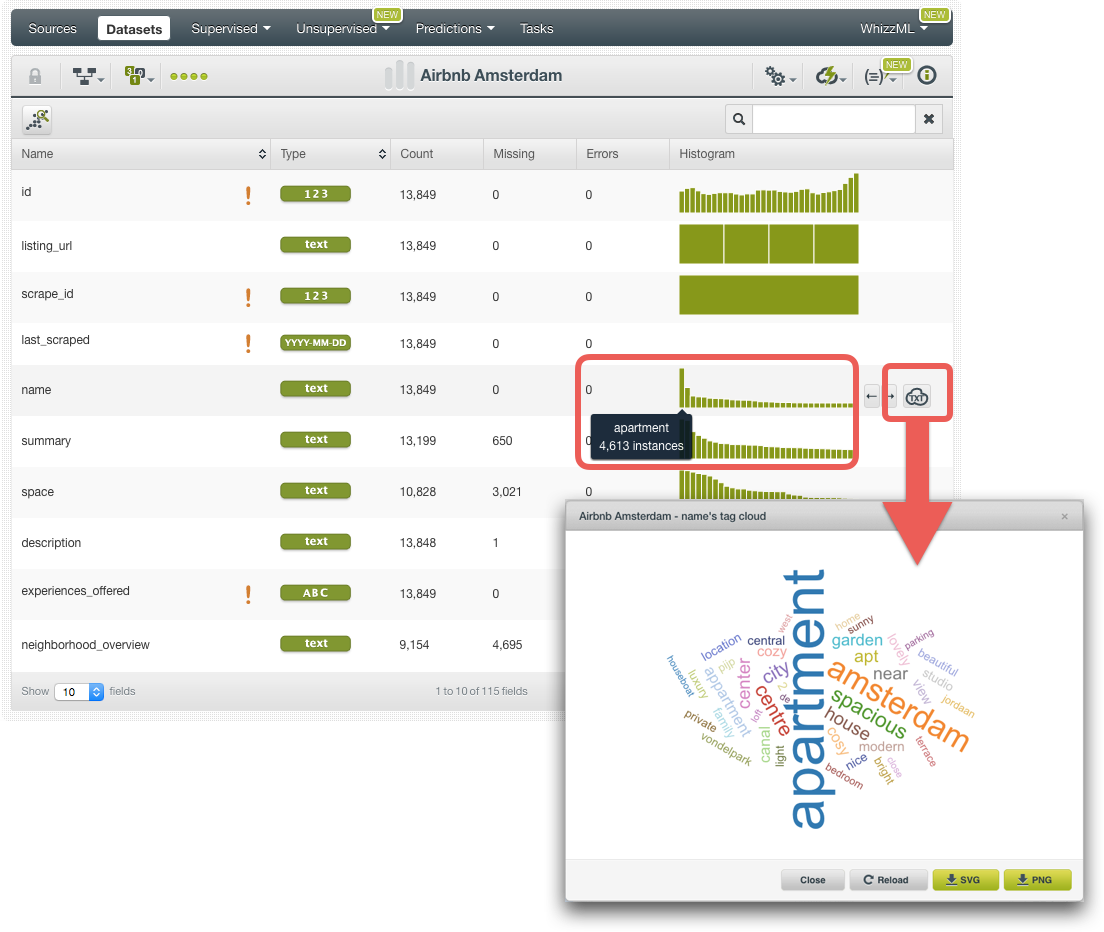Open the configure gears menu
The image size is (1104, 932).
780,76
